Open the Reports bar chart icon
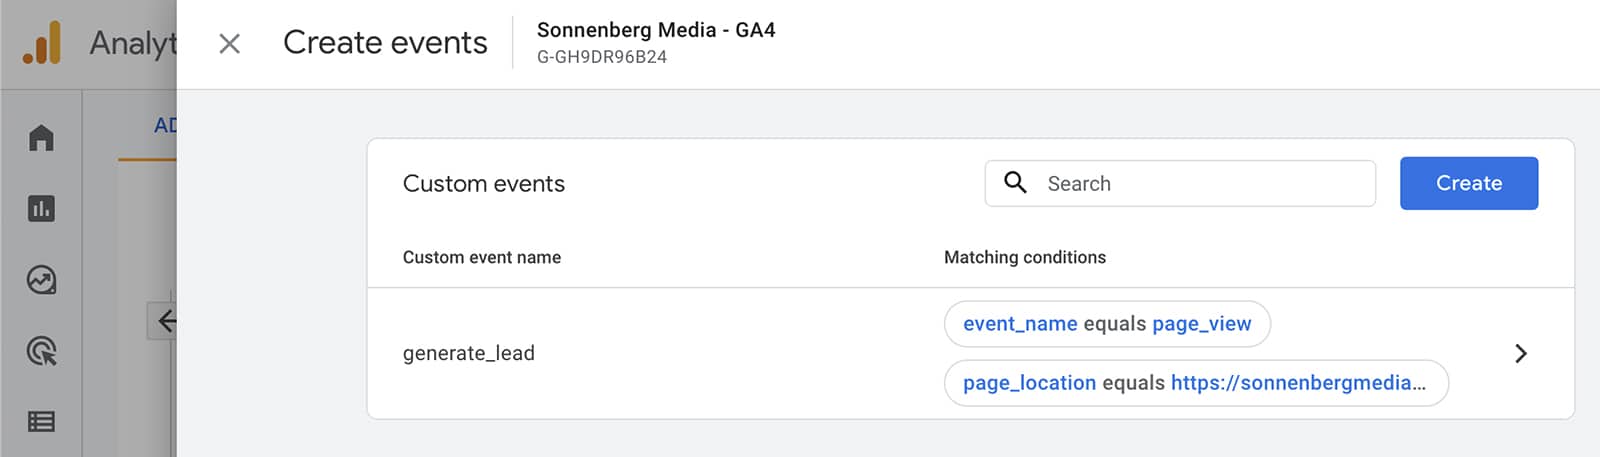Image resolution: width=1600 pixels, height=457 pixels. coord(41,209)
